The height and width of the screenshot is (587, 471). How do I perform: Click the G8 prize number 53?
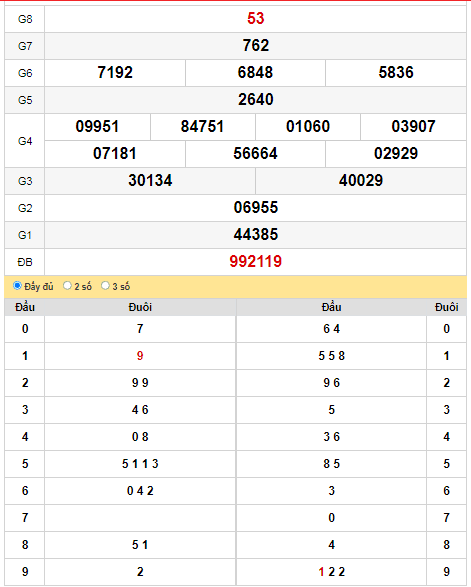(x=256, y=18)
